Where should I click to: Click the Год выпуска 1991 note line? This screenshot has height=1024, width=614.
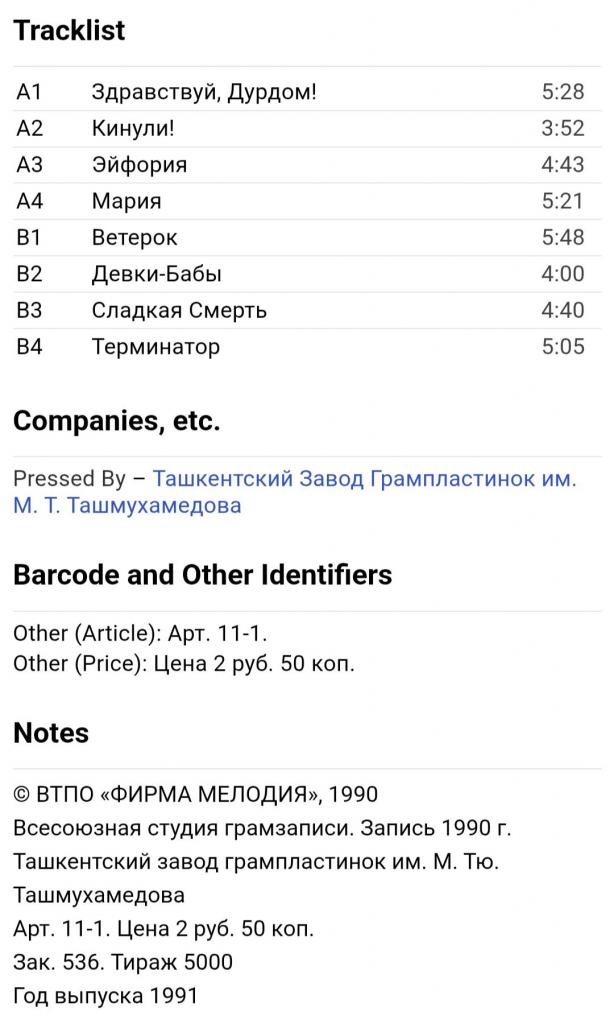106,996
